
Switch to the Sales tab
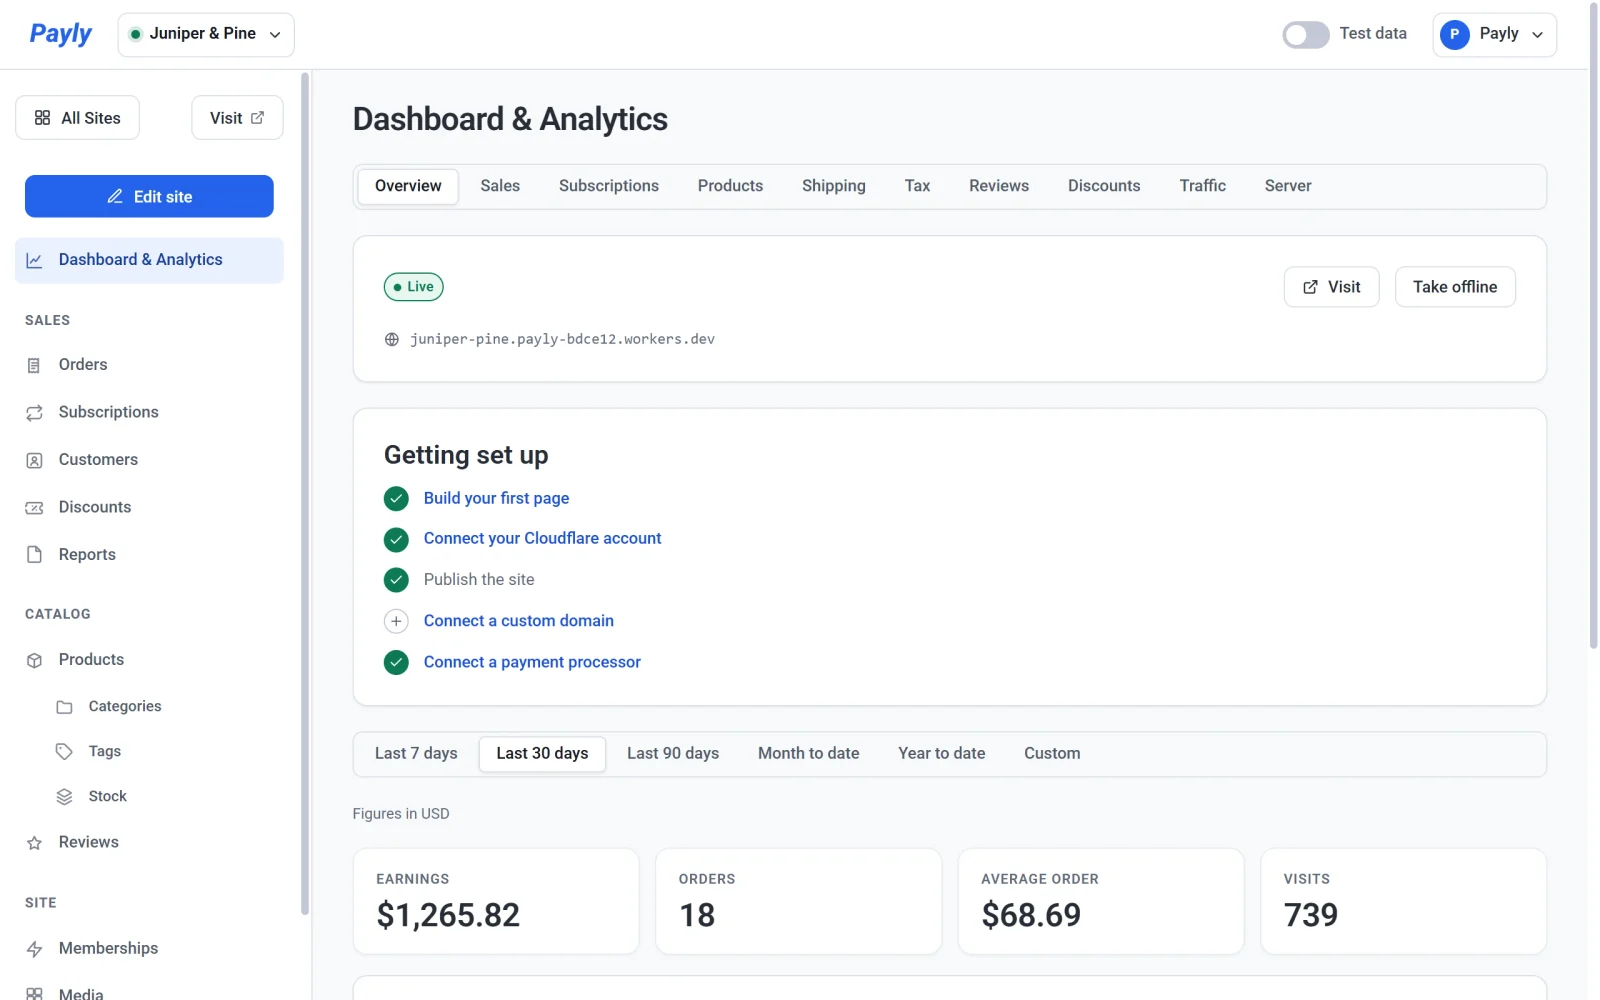coord(500,186)
